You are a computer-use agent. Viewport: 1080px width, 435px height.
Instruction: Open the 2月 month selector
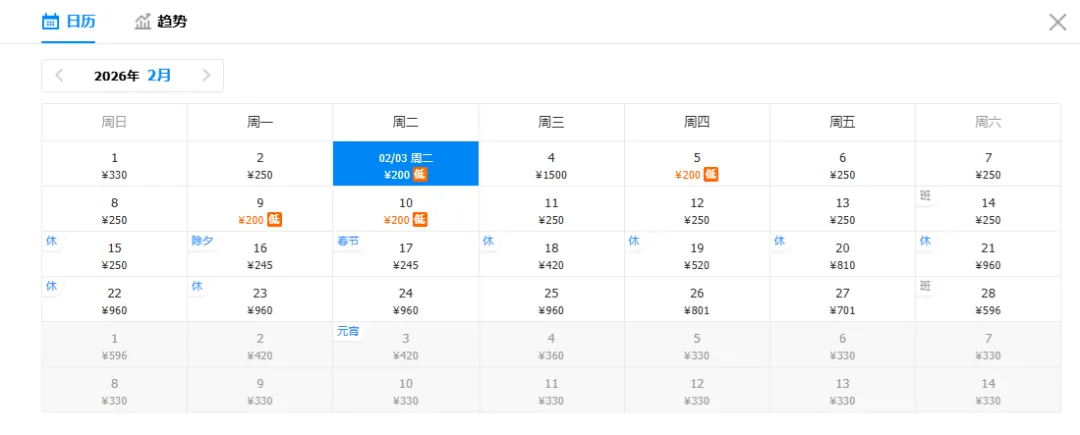[159, 76]
